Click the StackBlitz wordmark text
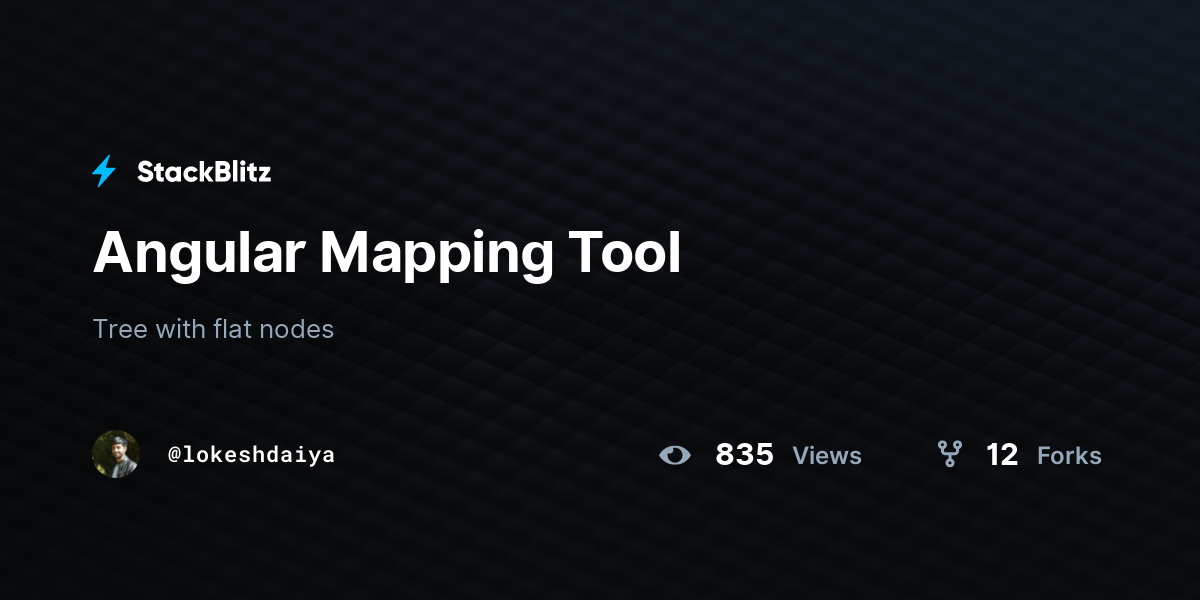Image resolution: width=1200 pixels, height=600 pixels. 204,171
